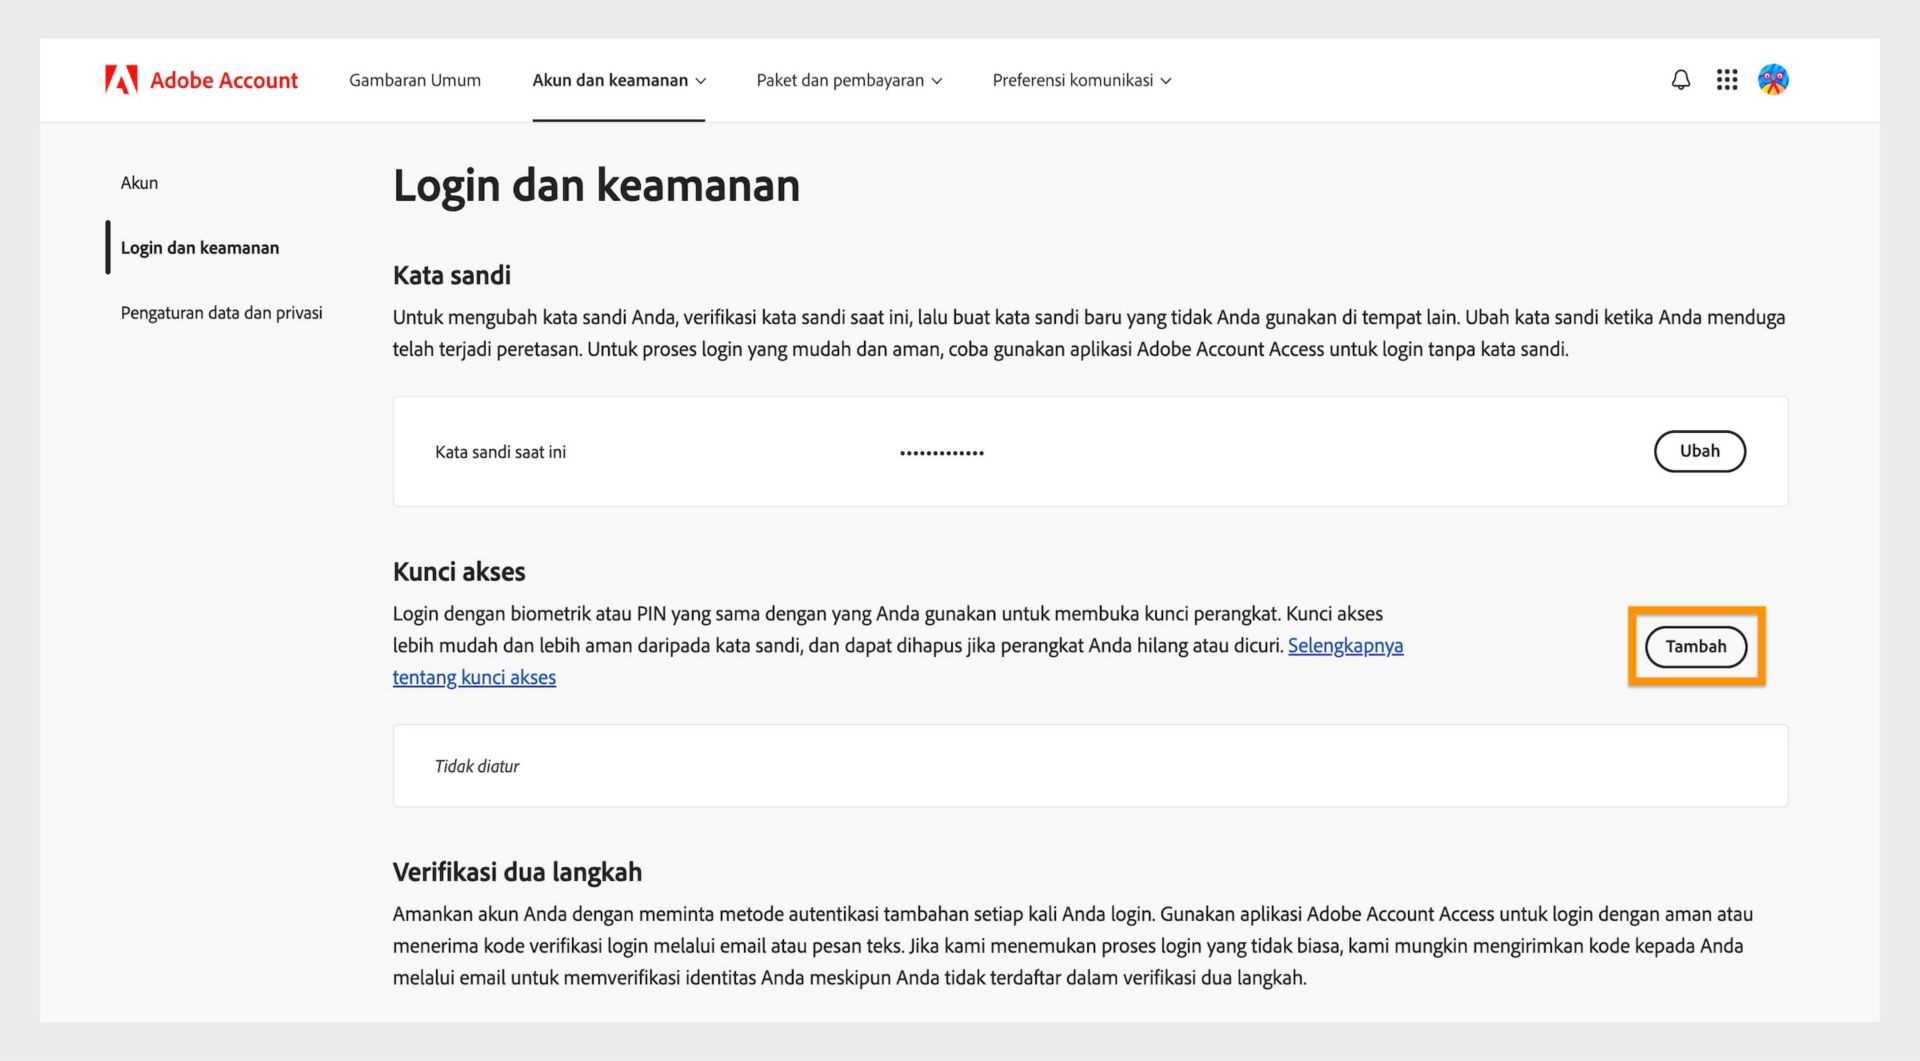Click the Ubah button for password
The width and height of the screenshot is (1920, 1061).
[x=1699, y=451]
